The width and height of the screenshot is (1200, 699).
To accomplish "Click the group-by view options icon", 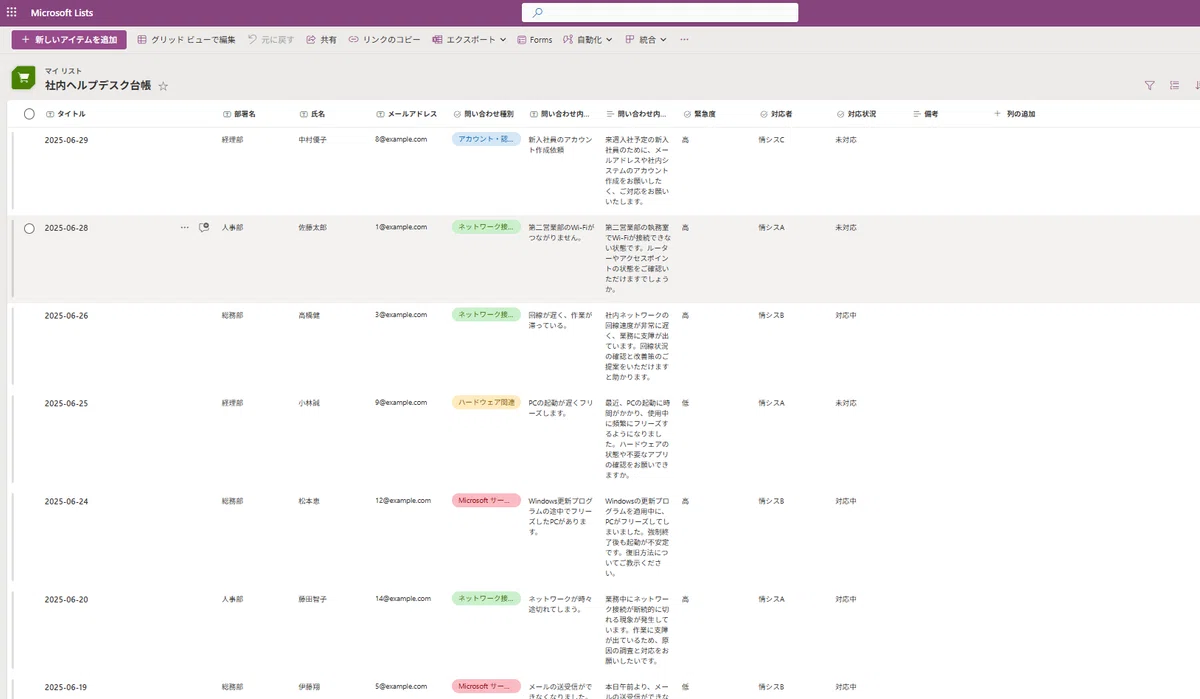I will pyautogui.click(x=1174, y=86).
